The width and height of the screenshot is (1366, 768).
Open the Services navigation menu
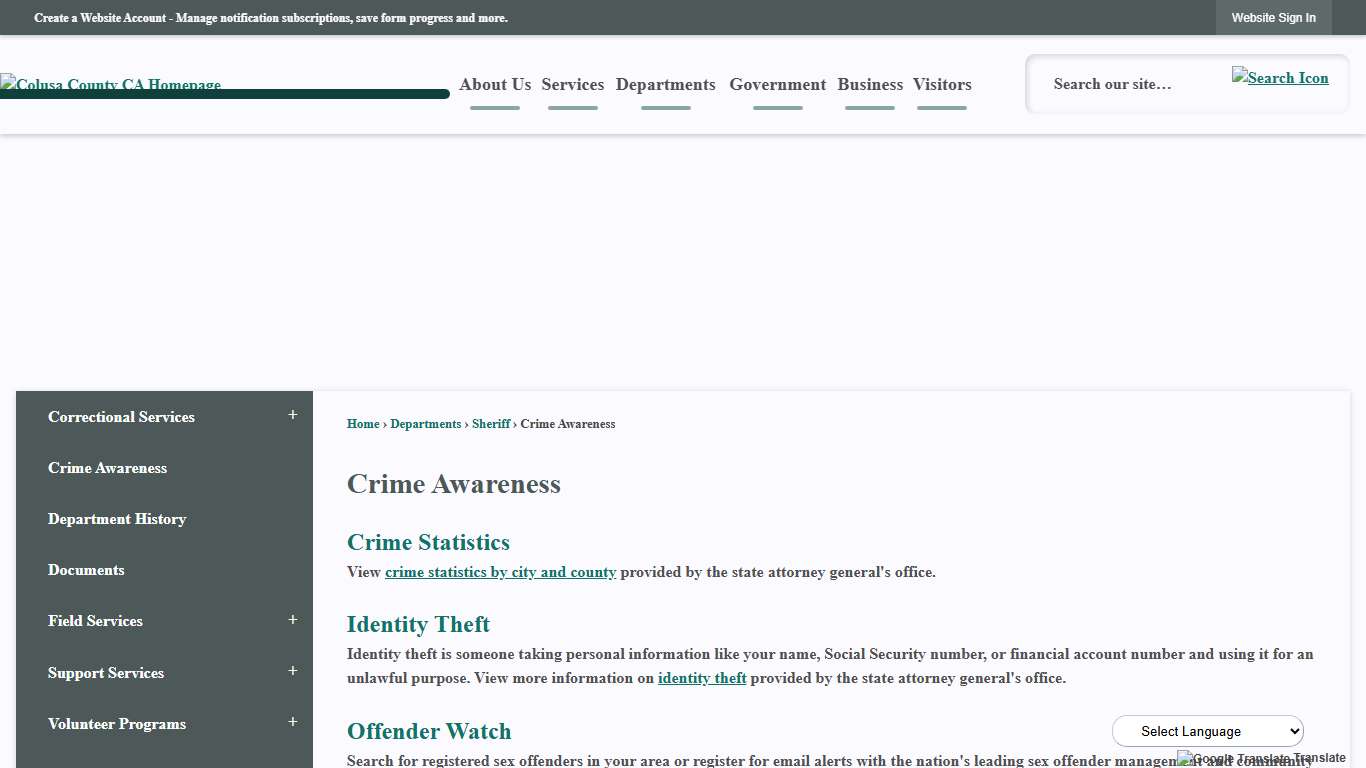[x=572, y=85]
